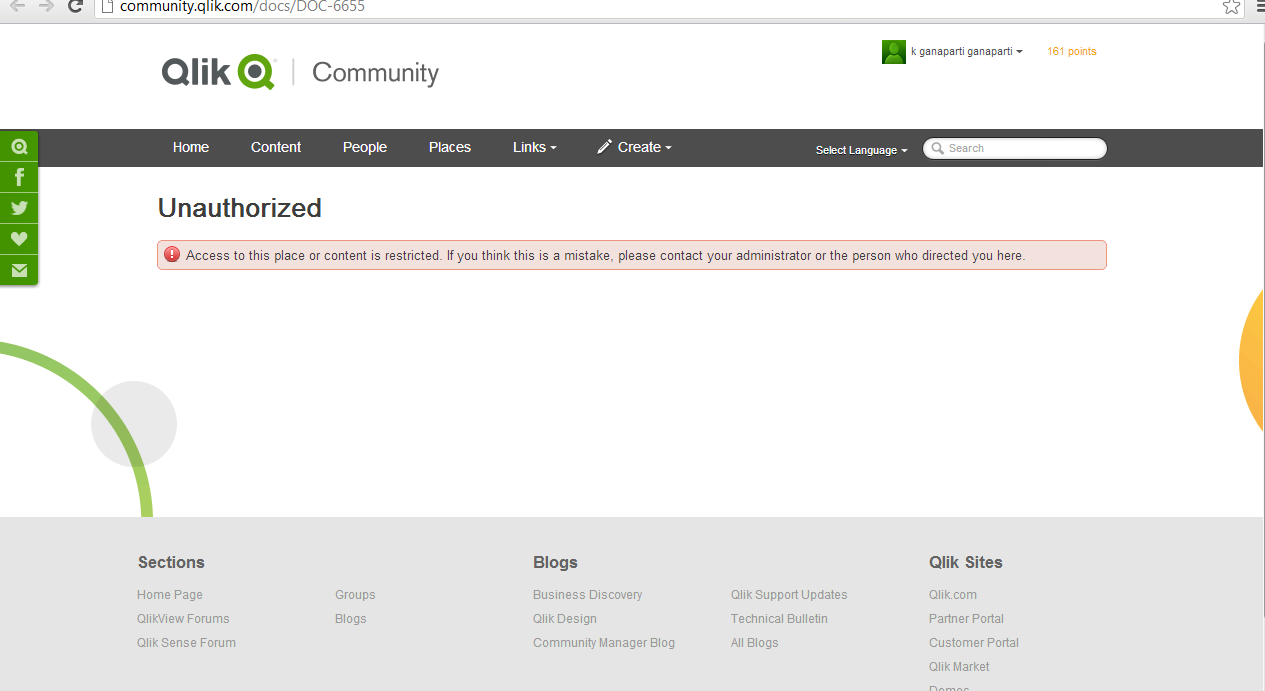Image resolution: width=1265 pixels, height=691 pixels.
Task: Click the 161 points link
Action: (x=1072, y=51)
